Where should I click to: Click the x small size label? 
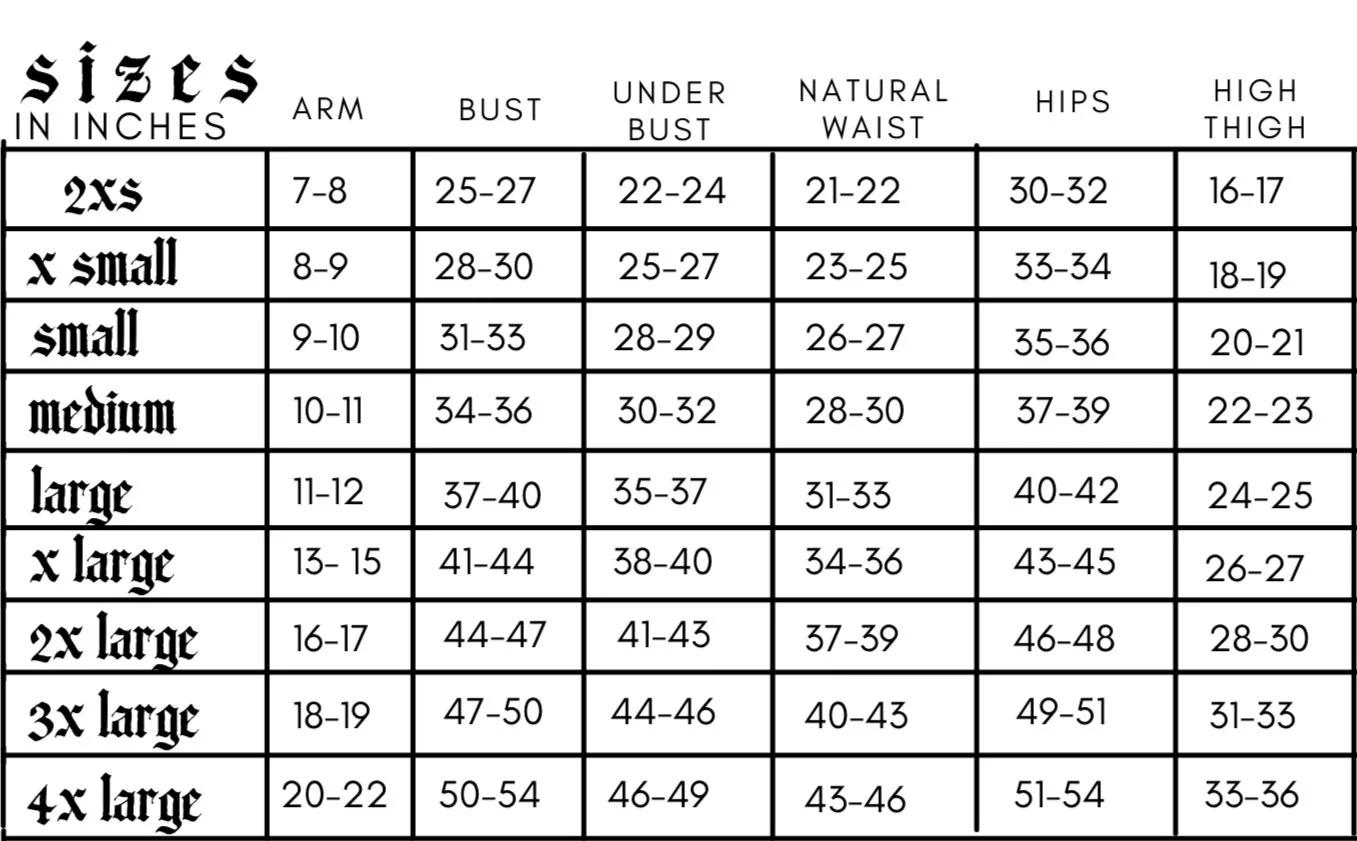[103, 263]
